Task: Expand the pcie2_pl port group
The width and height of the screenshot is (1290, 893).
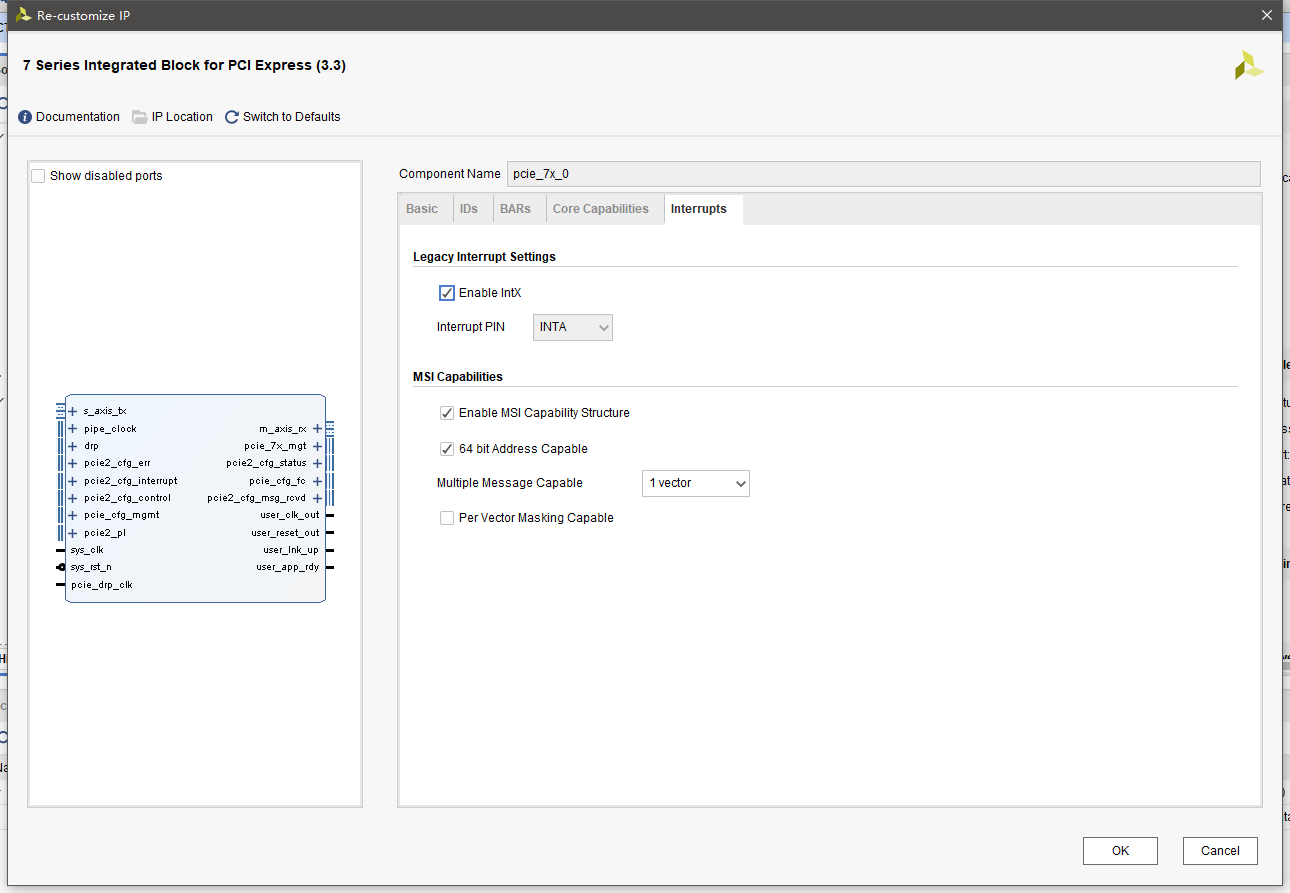Action: pyautogui.click(x=73, y=533)
